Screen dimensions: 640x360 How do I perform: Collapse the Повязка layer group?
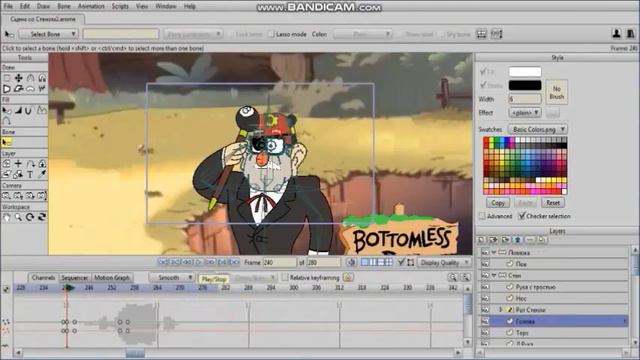pos(494,253)
